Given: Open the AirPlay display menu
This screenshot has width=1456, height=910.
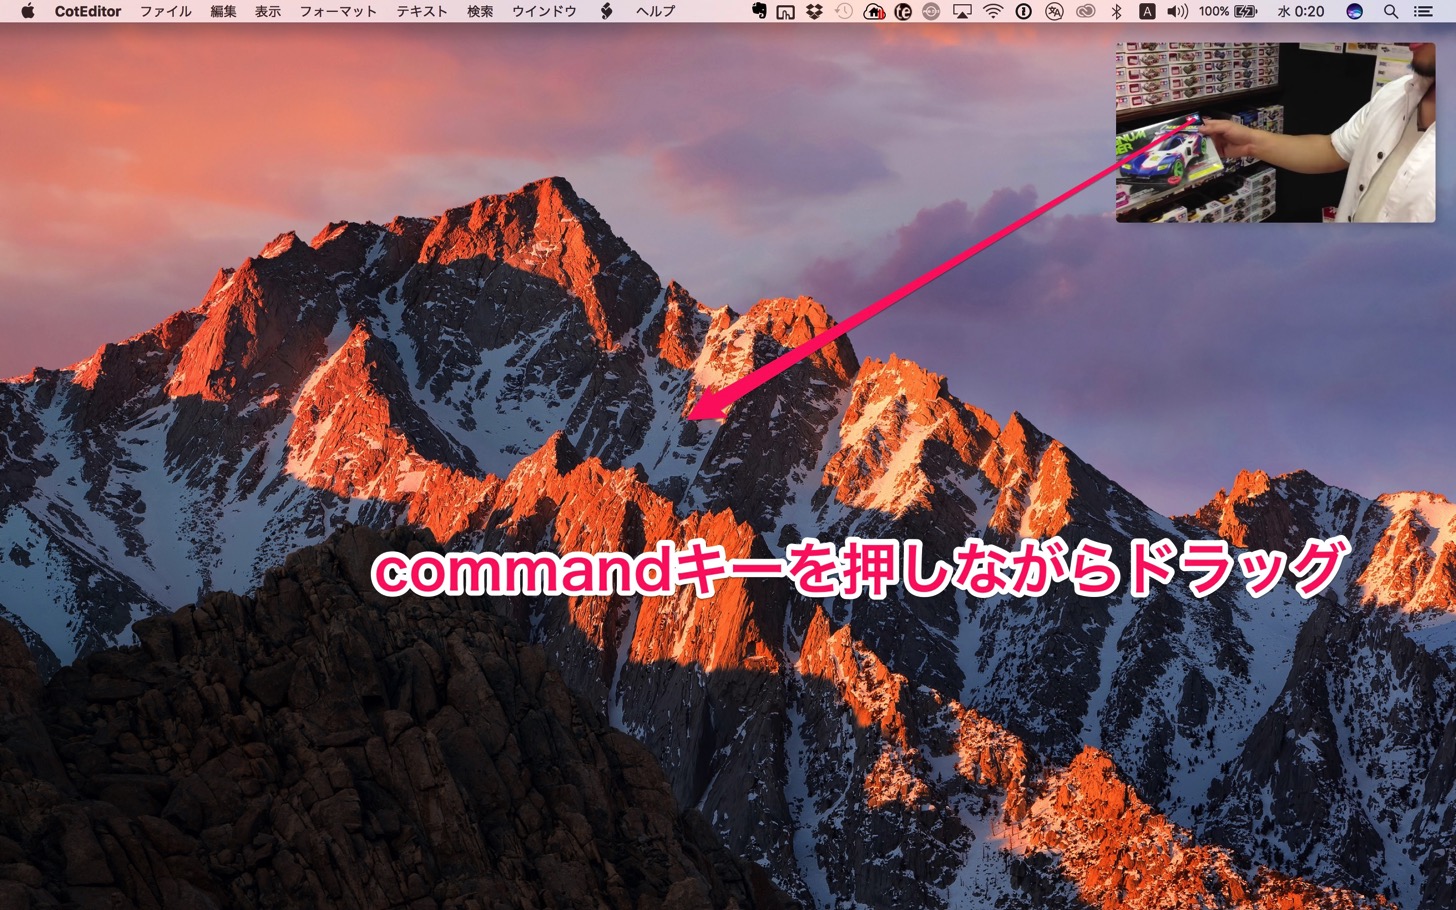Looking at the screenshot, I should click(962, 12).
